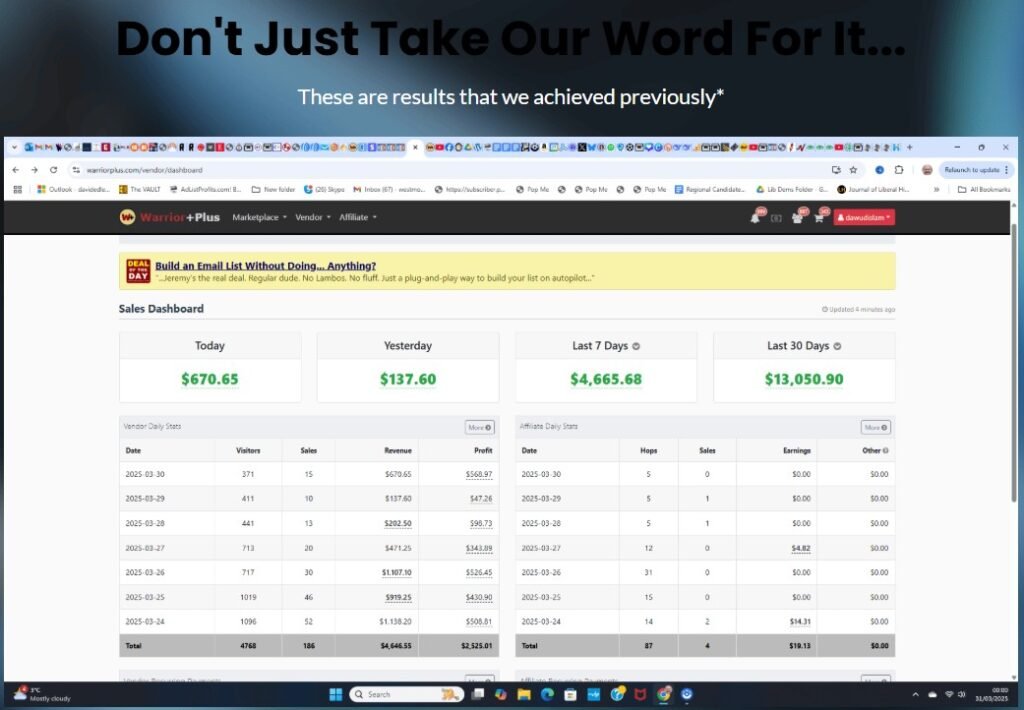1024x710 pixels.
Task: Close the active browser tab
Action: coord(415,147)
